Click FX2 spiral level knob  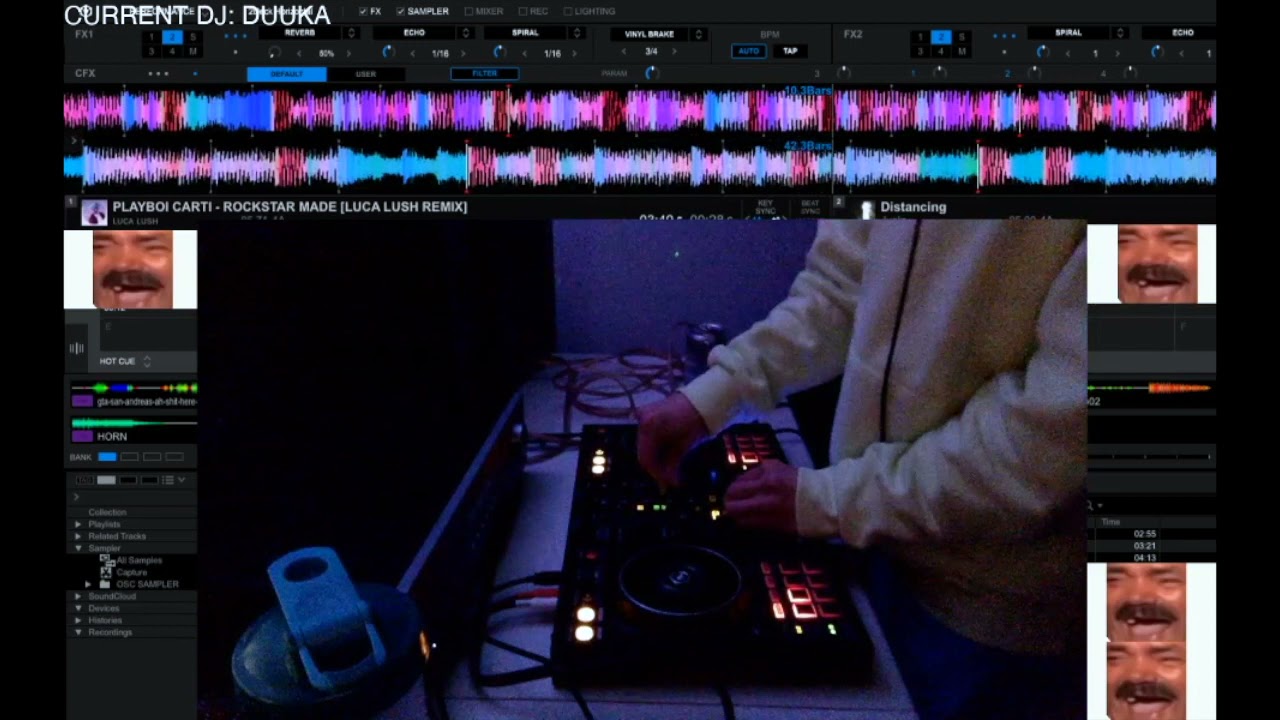click(1042, 52)
